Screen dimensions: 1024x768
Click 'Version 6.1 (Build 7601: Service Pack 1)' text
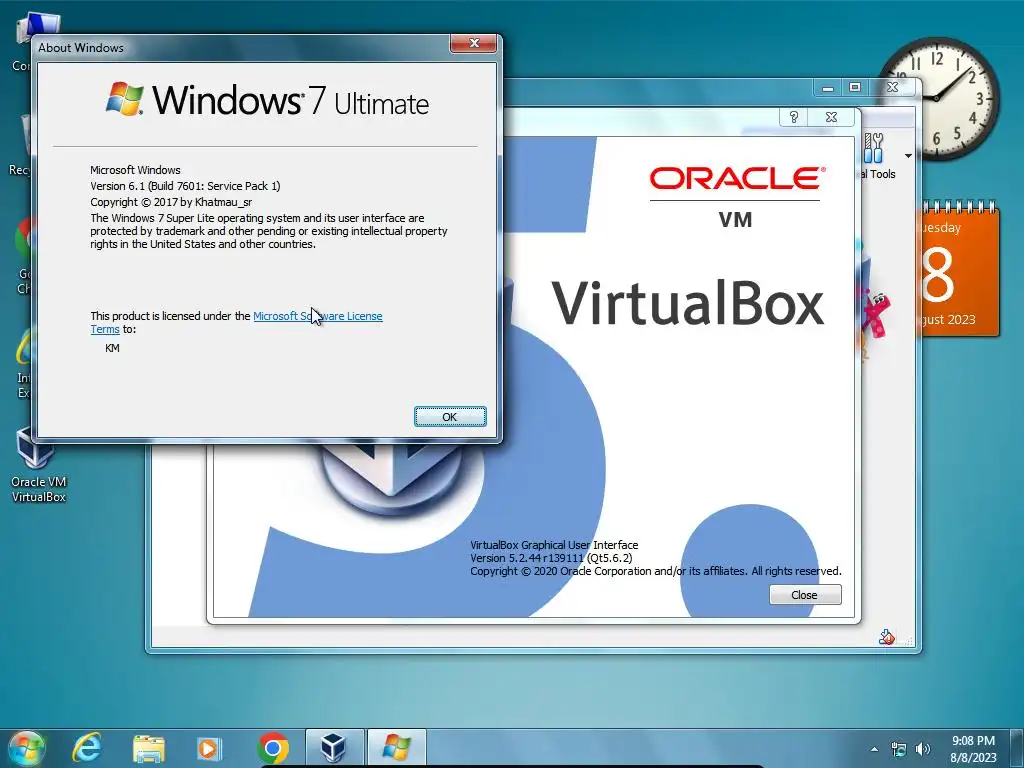pos(185,186)
